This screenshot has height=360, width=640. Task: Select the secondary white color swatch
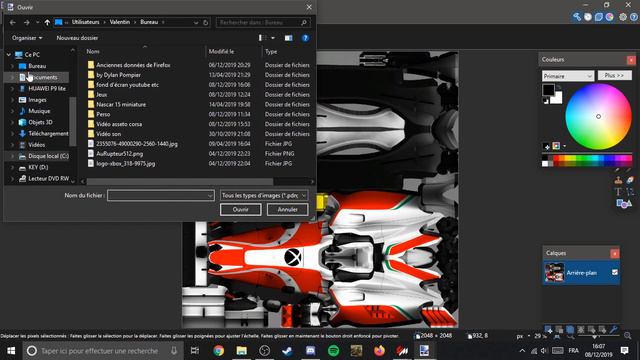click(x=558, y=98)
